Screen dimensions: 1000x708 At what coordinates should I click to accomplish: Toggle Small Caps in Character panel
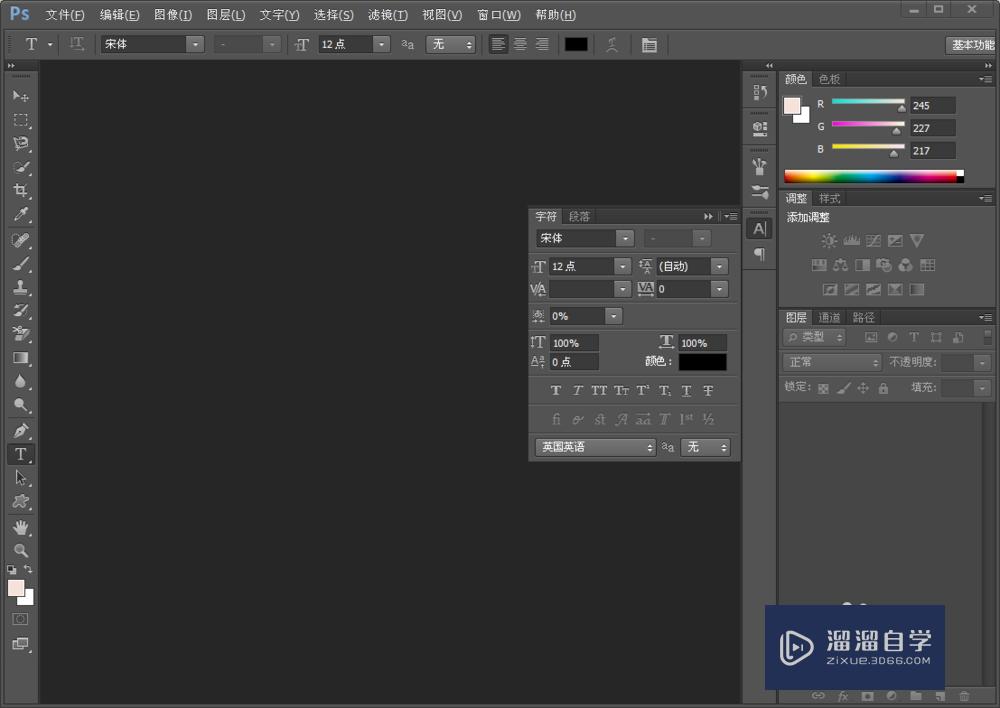pos(621,390)
